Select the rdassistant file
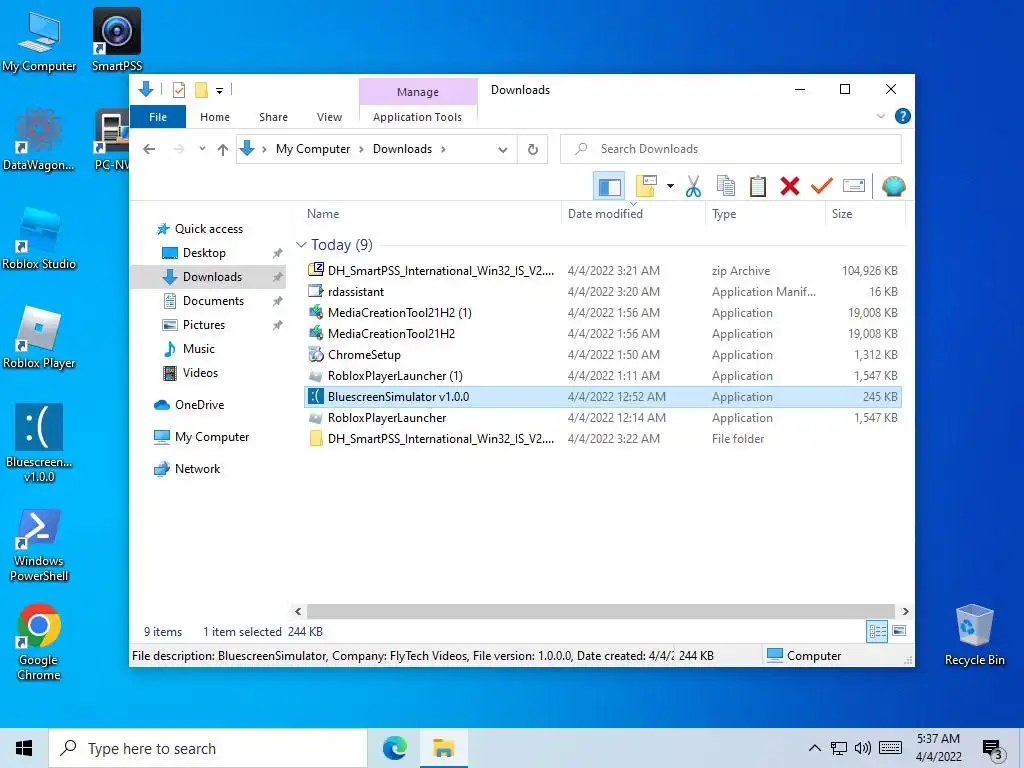Viewport: 1024px width, 768px height. point(603,292)
